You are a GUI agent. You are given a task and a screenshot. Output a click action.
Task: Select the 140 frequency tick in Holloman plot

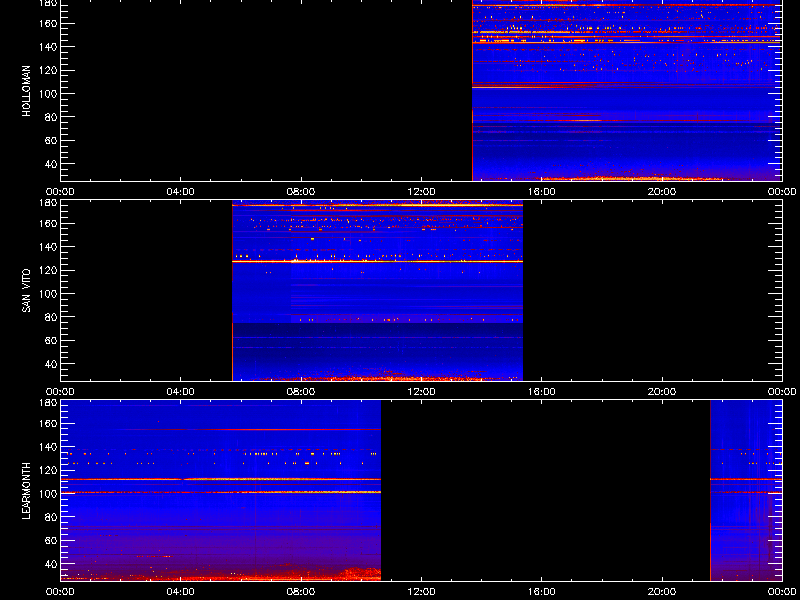tap(47, 46)
